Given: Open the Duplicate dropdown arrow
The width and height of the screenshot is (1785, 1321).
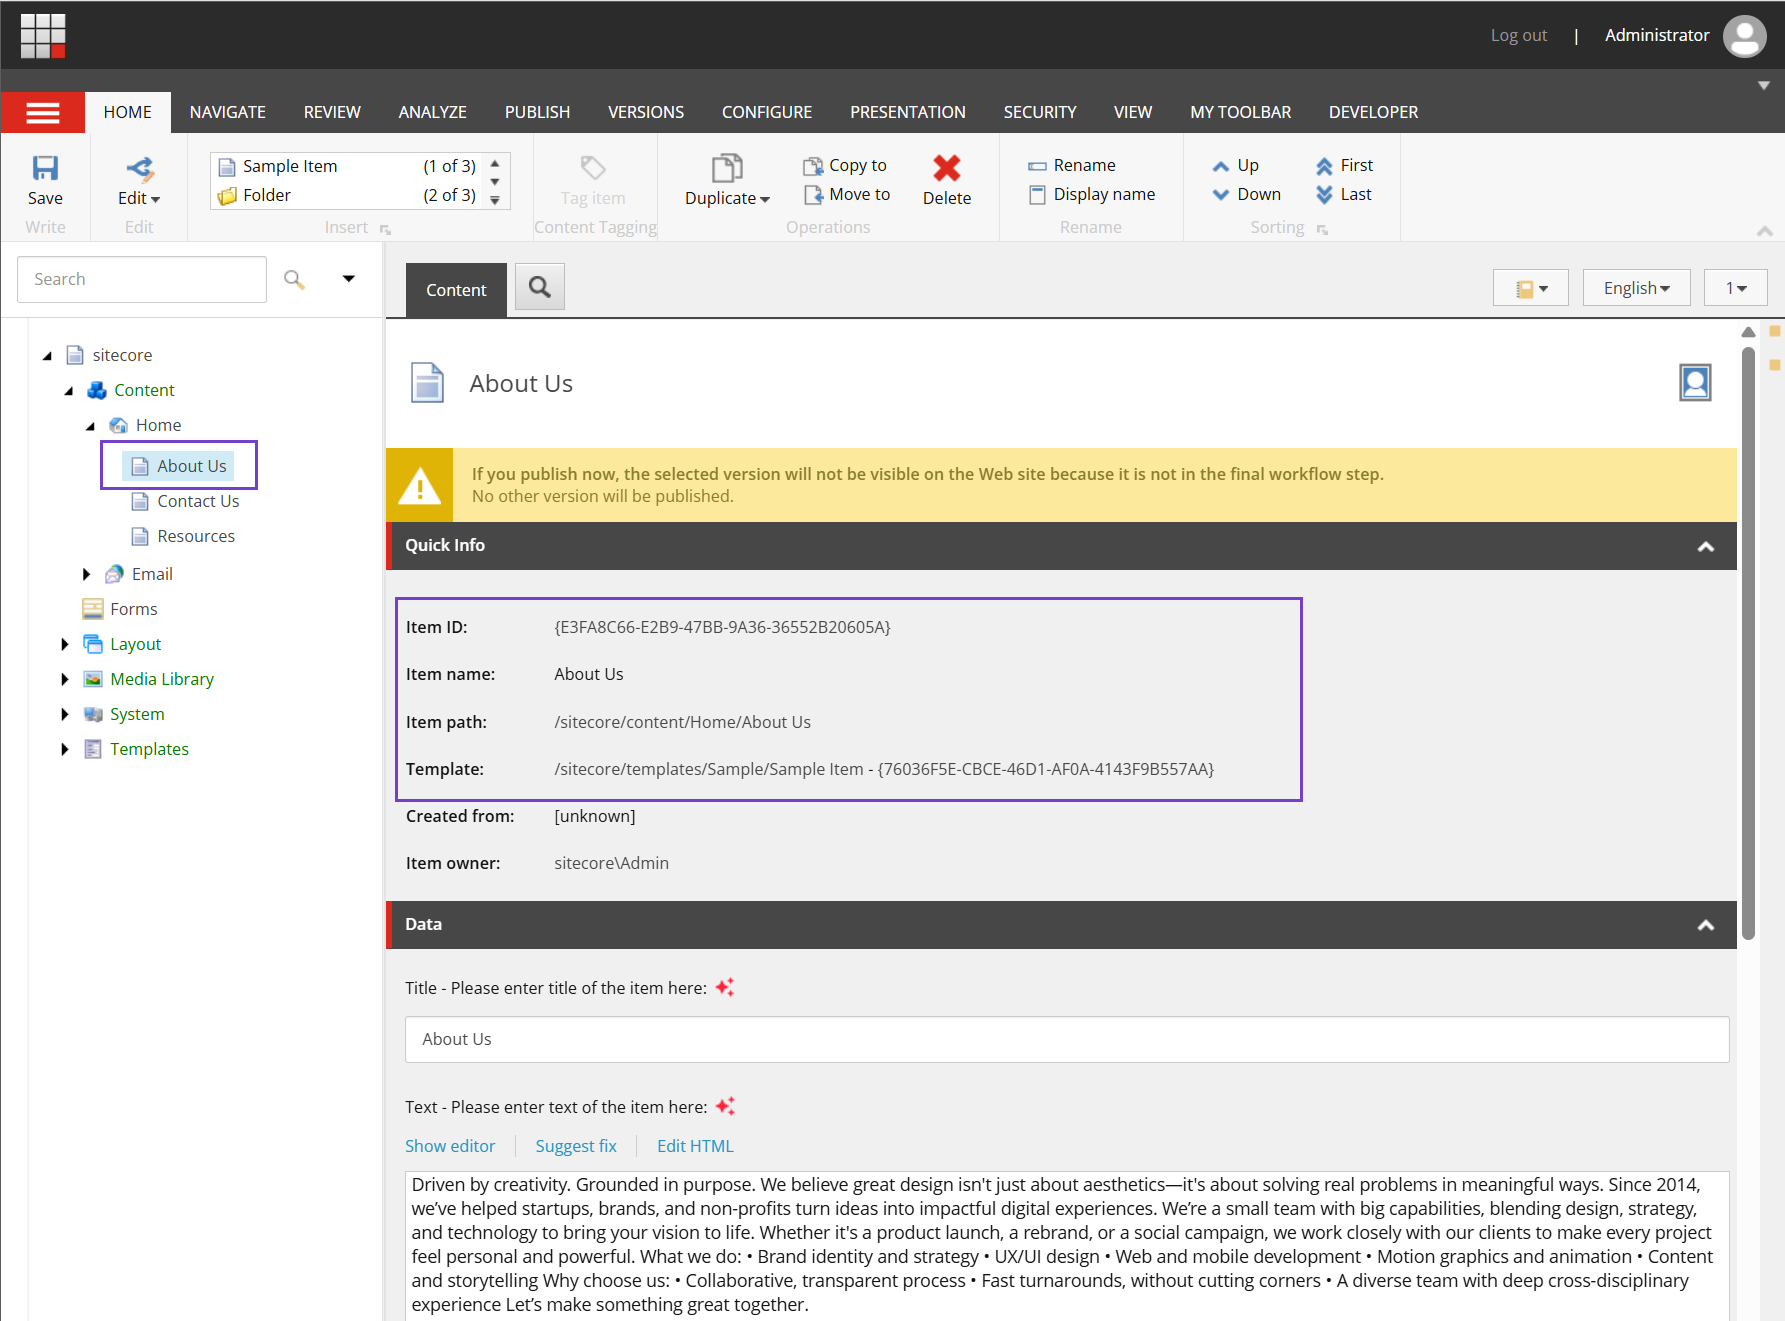Looking at the screenshot, I should tap(765, 200).
